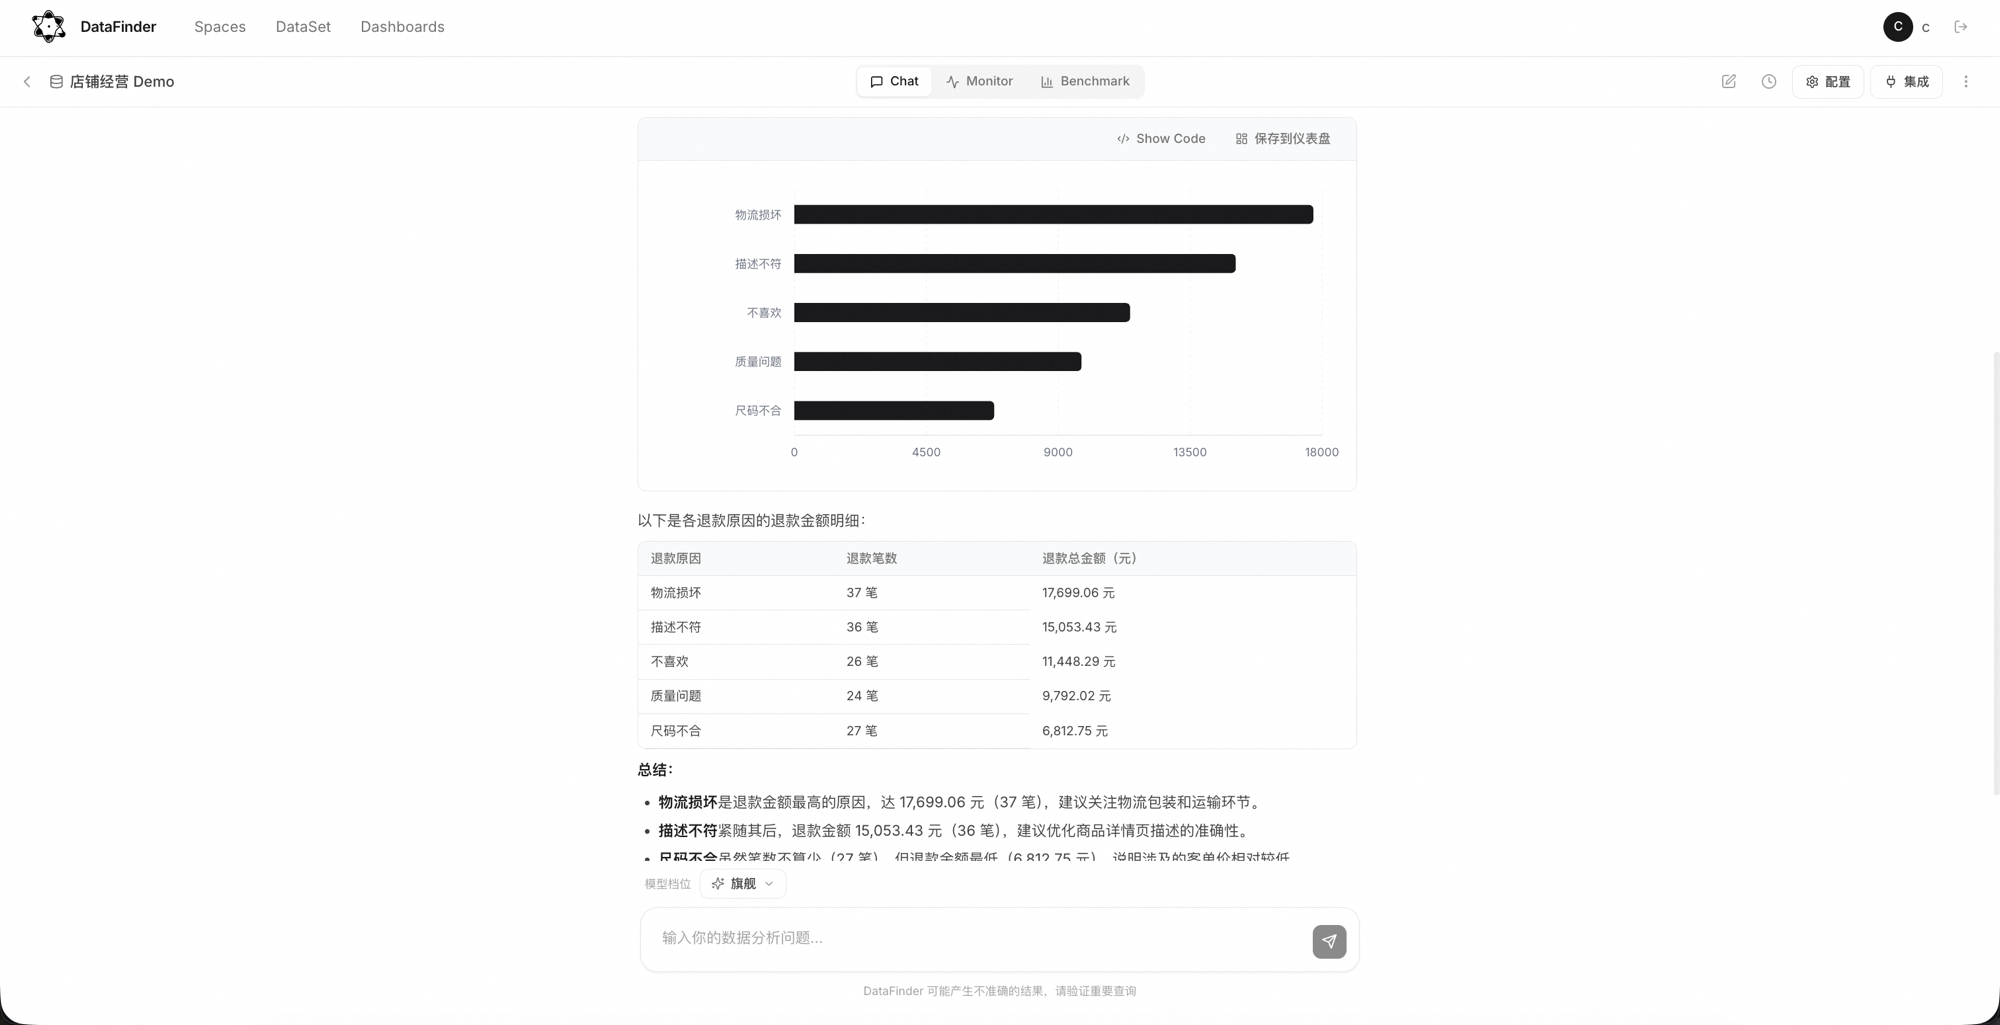Open the DataSet menu
Viewport: 2000px width, 1025px height.
coord(303,27)
